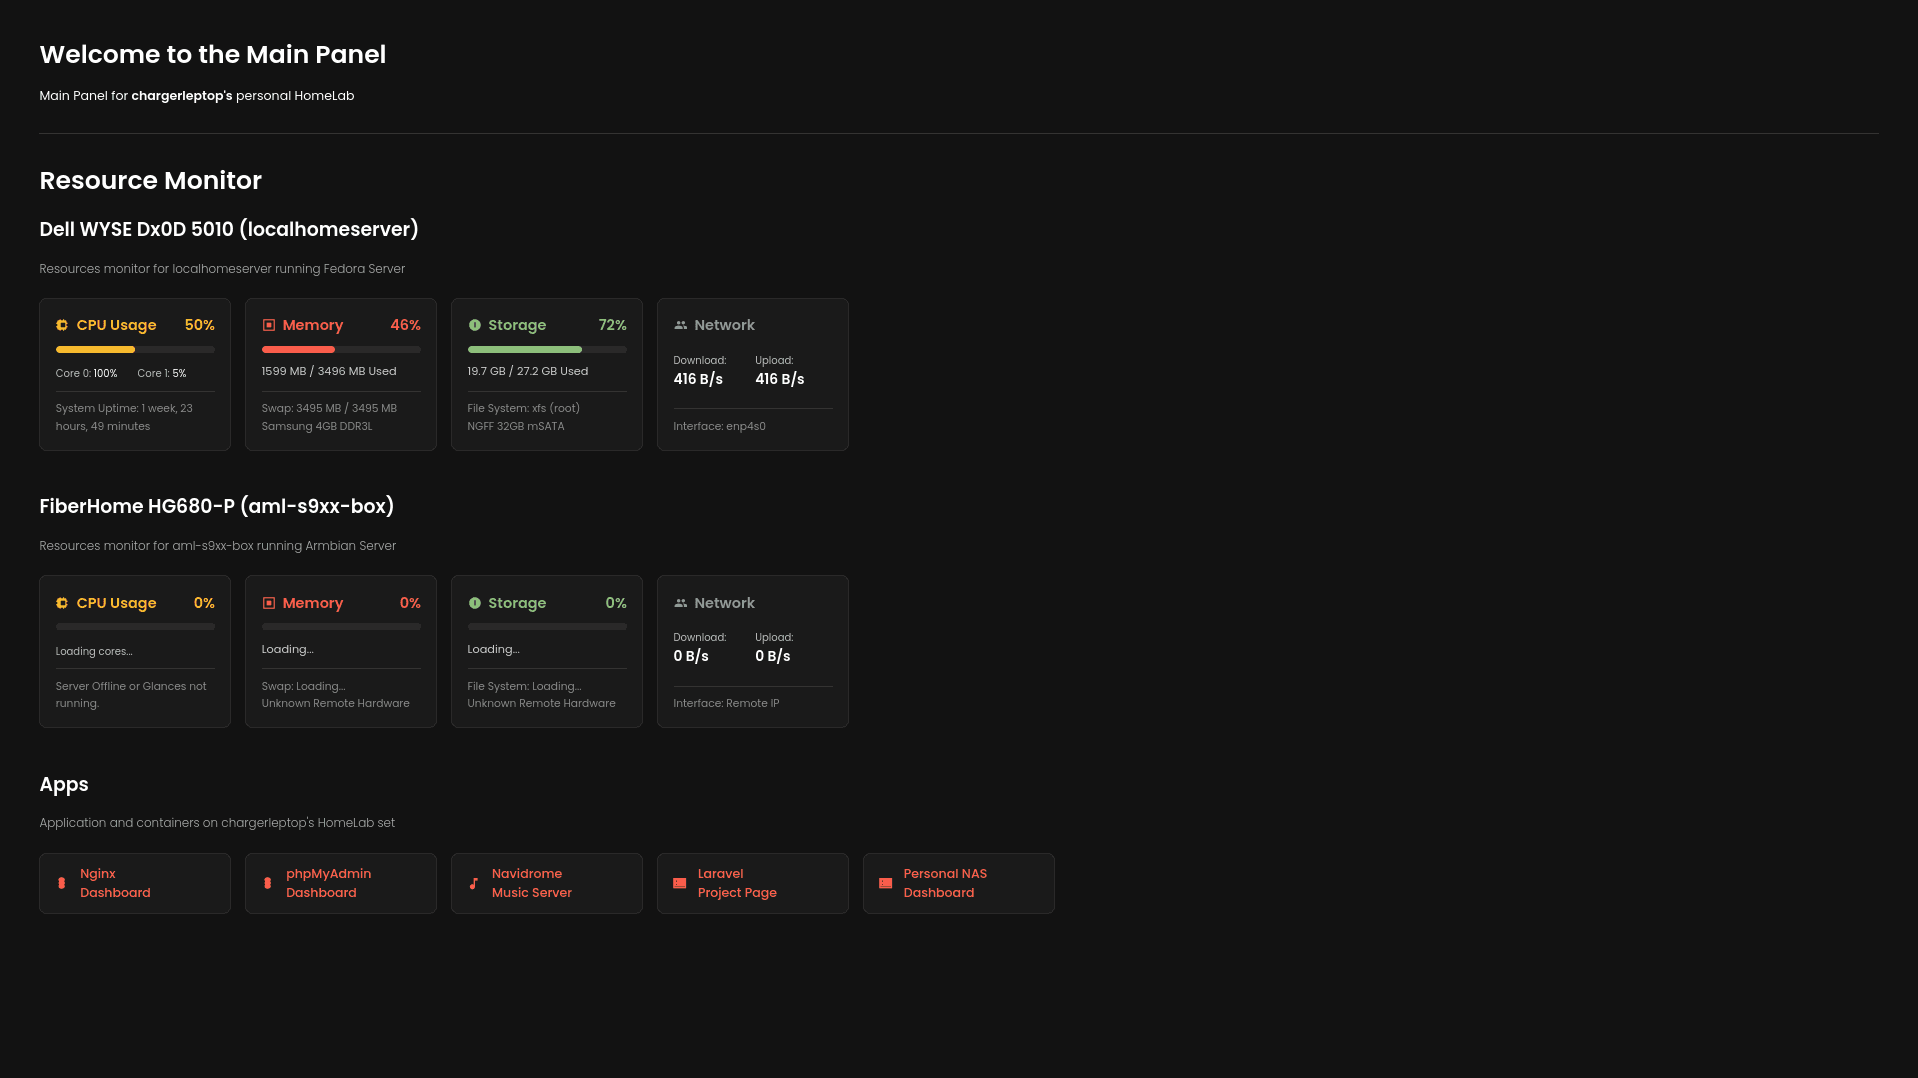Viewport: 1918px width, 1078px height.
Task: Launch Navidrome Music Server
Action: click(547, 883)
